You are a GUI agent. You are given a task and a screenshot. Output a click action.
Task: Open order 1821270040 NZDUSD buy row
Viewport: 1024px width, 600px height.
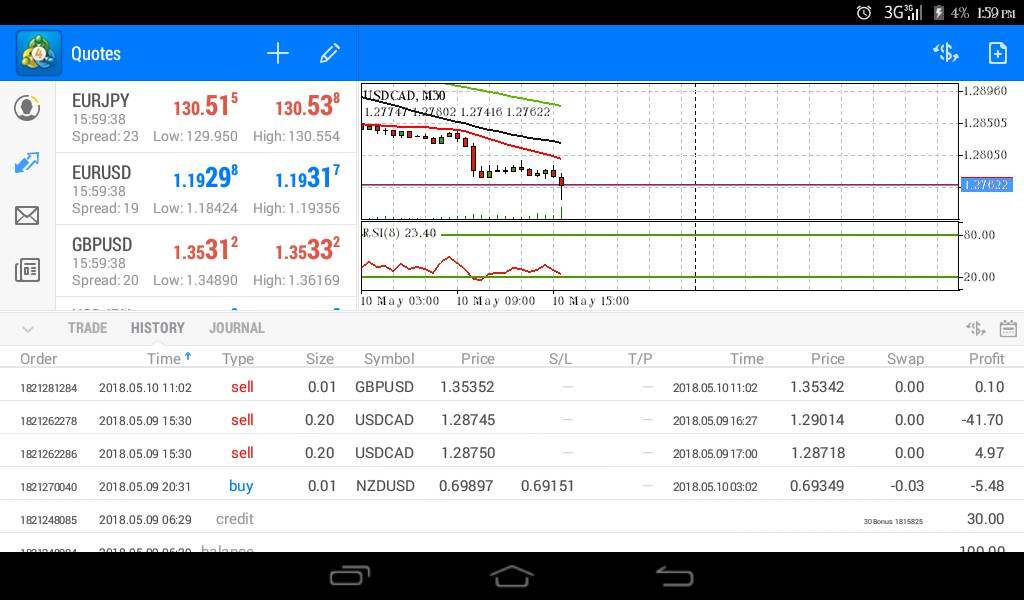pos(512,486)
